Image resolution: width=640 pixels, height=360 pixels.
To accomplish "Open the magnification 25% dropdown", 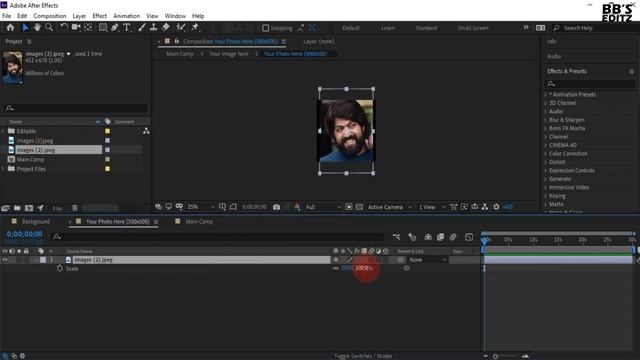I will [x=200, y=207].
